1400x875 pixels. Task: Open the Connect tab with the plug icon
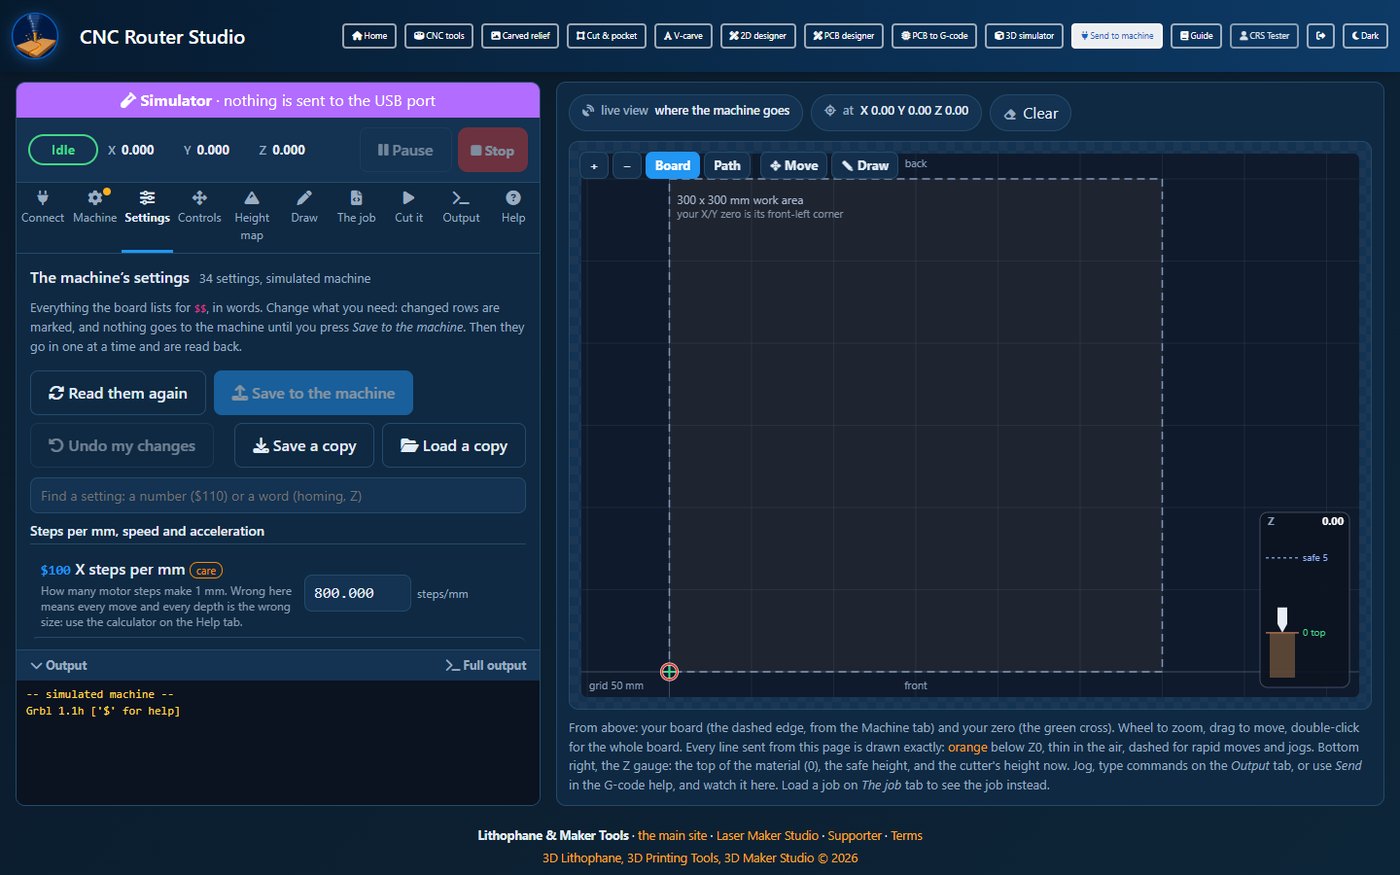(x=43, y=208)
